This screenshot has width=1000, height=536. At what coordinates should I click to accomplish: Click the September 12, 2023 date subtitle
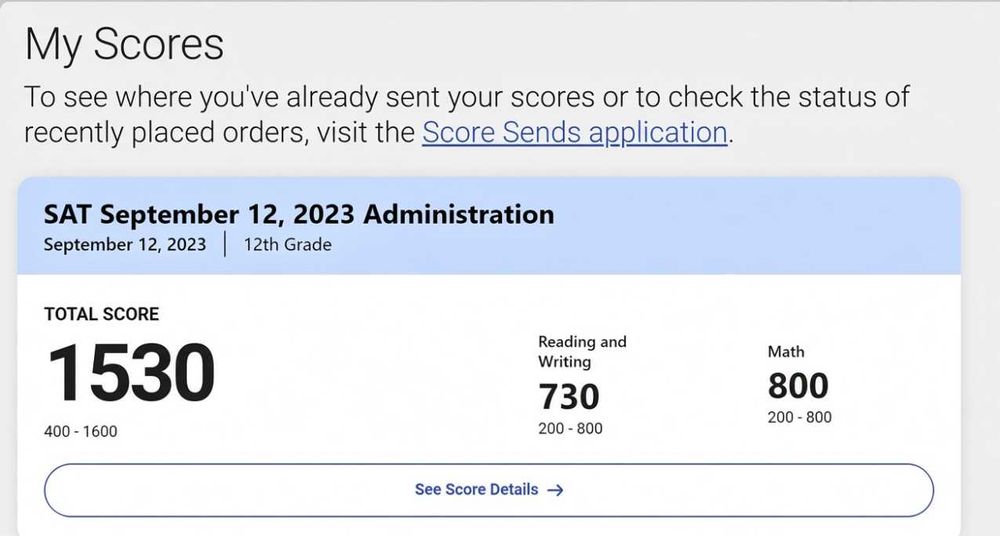[x=125, y=245]
